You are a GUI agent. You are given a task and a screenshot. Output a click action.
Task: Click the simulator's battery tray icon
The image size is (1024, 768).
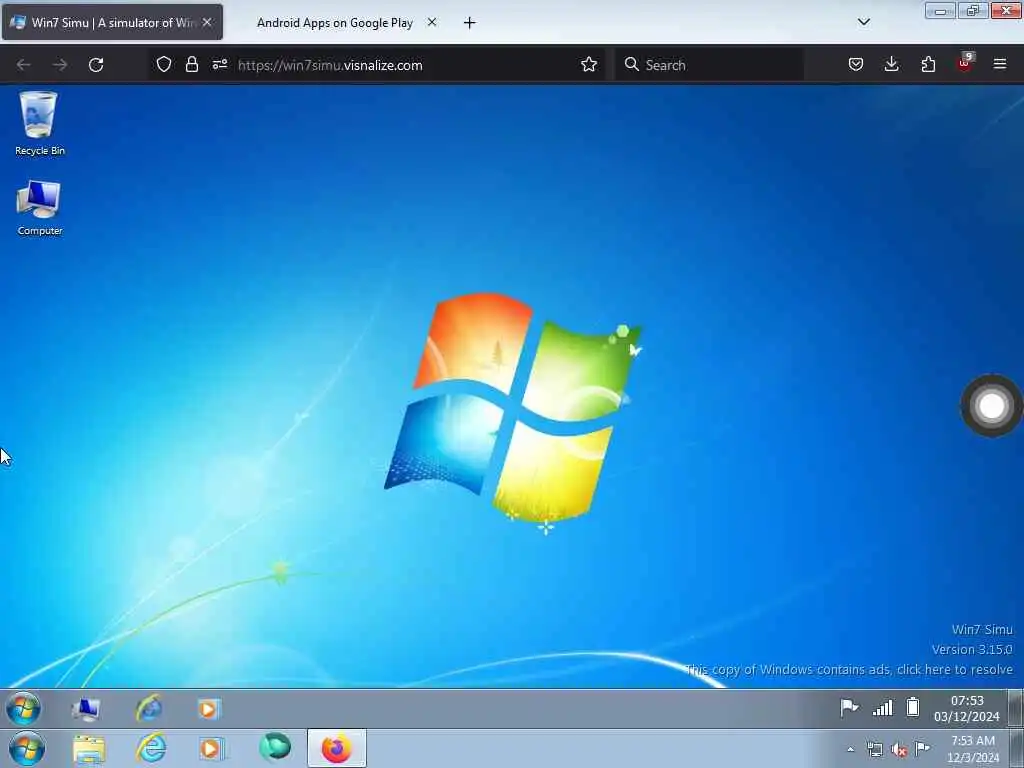coord(913,707)
